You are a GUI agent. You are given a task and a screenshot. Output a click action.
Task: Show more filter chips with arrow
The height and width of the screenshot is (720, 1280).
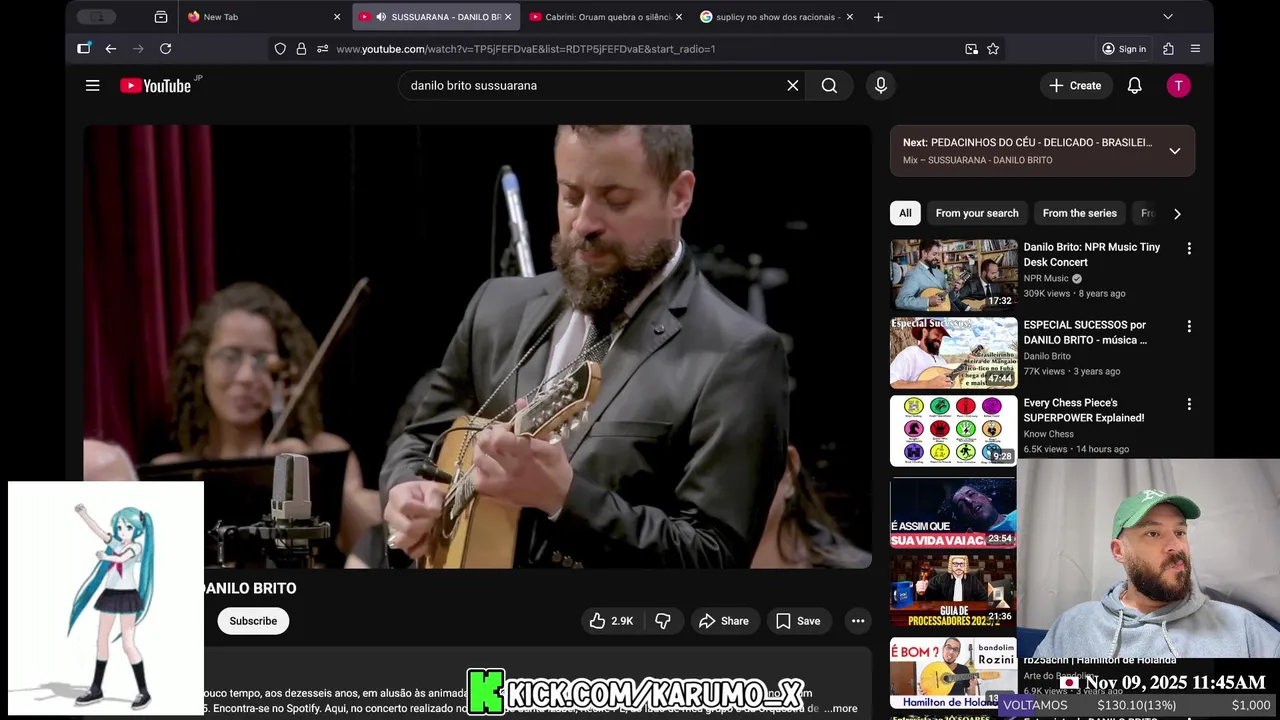(x=1177, y=213)
